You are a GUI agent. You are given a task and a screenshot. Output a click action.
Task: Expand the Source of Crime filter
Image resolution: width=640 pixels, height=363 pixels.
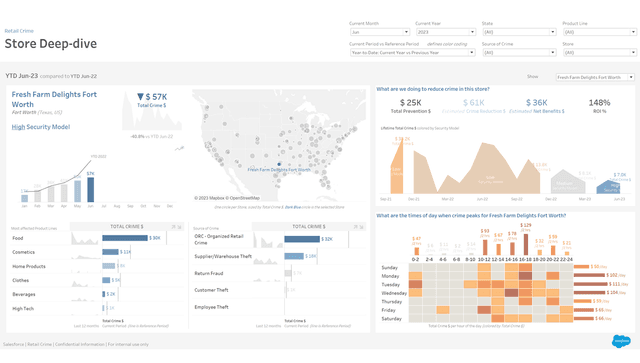click(519, 52)
